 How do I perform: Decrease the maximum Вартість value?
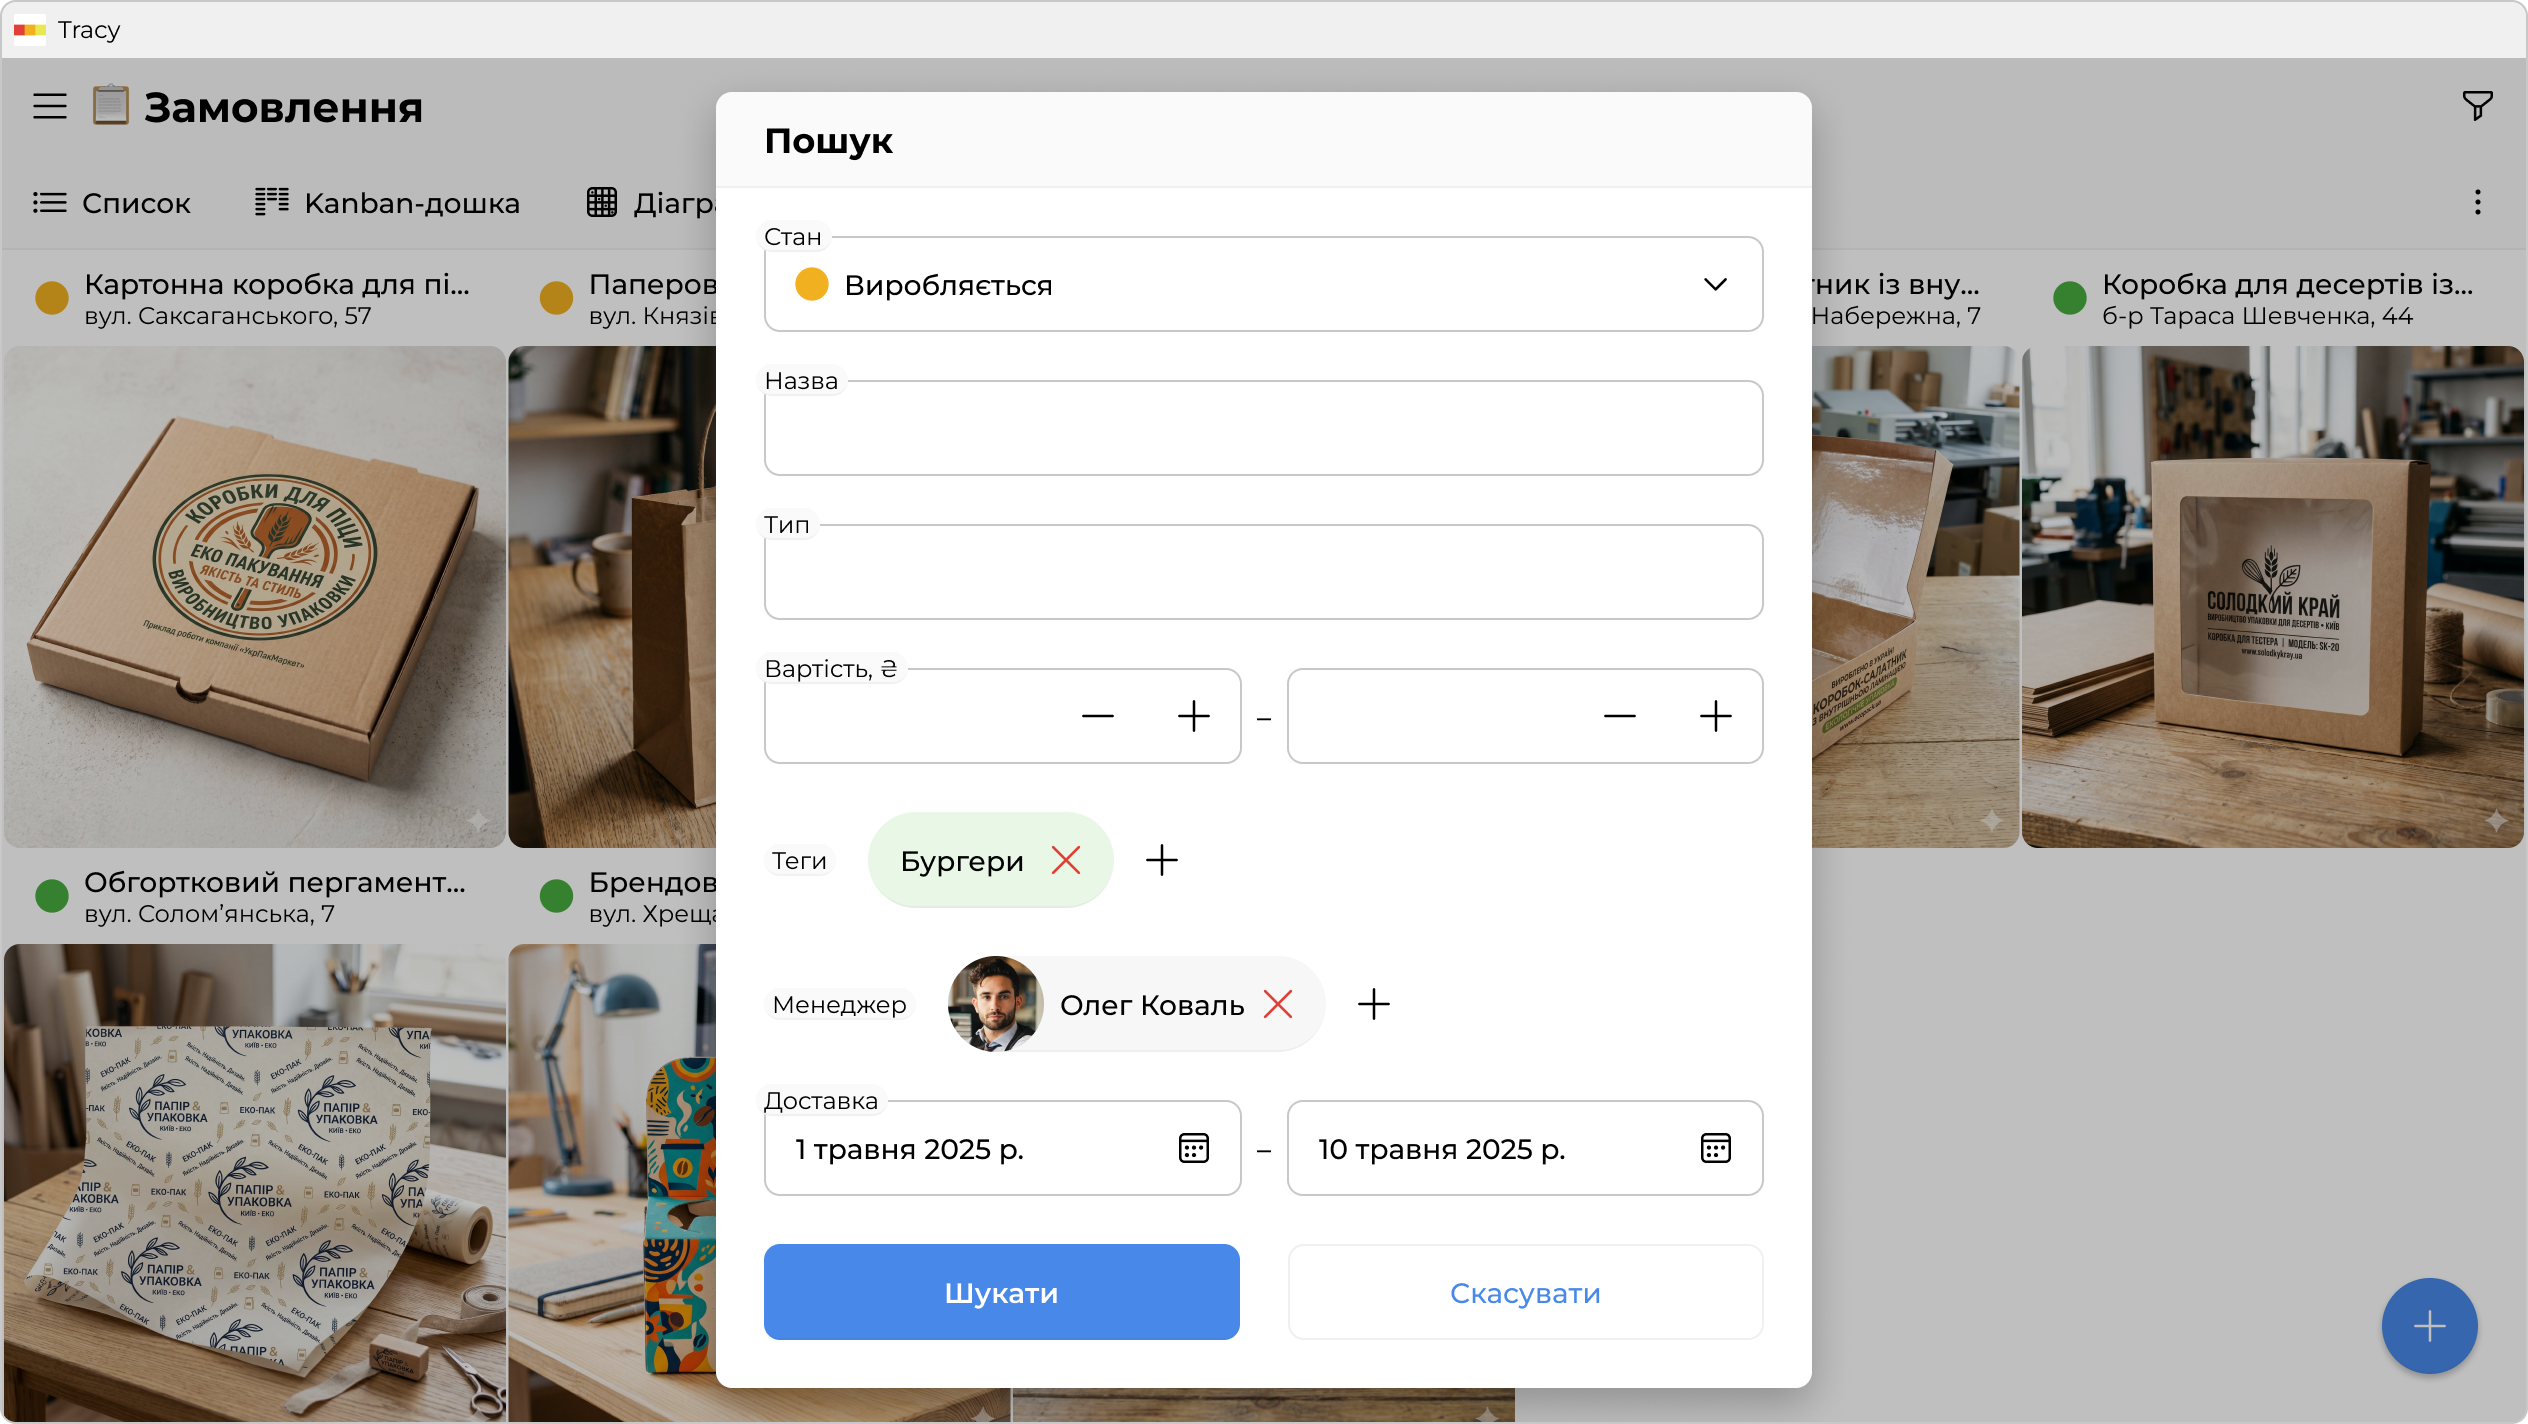click(x=1619, y=716)
